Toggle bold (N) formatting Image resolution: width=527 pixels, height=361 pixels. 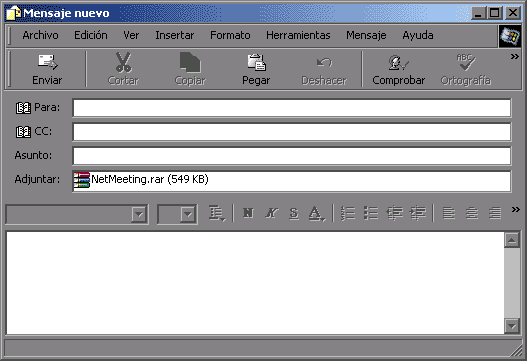click(x=248, y=213)
